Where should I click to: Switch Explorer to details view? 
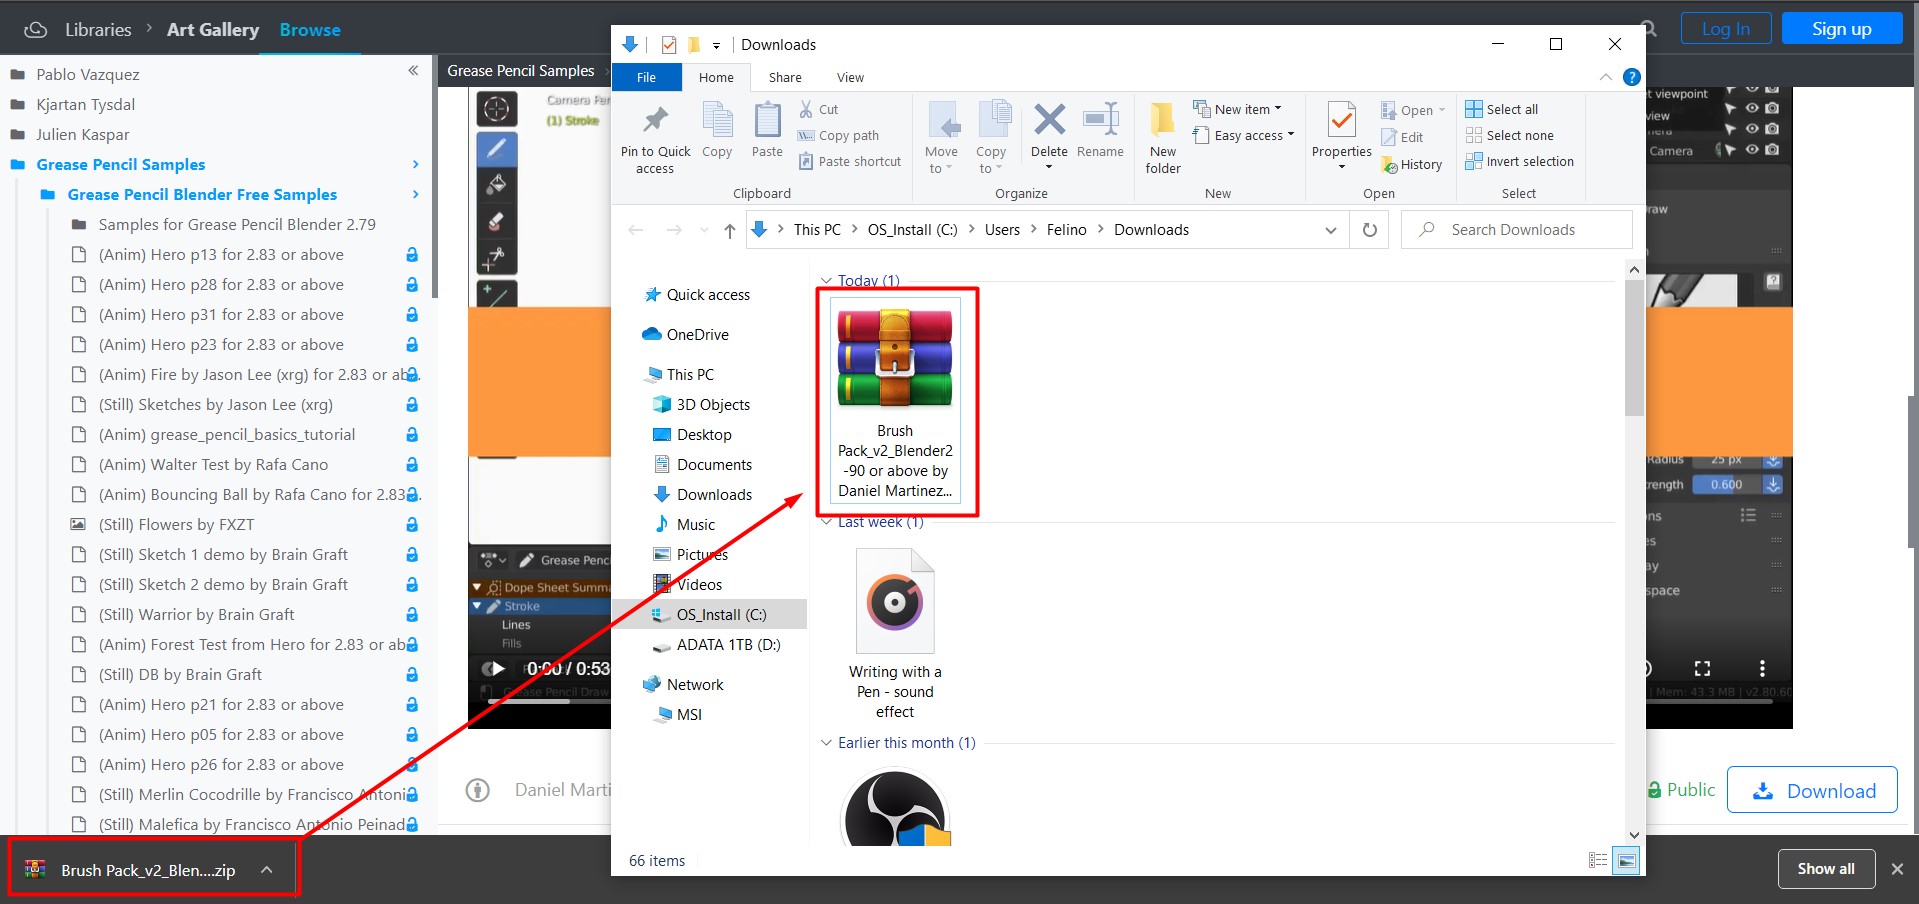point(1598,860)
